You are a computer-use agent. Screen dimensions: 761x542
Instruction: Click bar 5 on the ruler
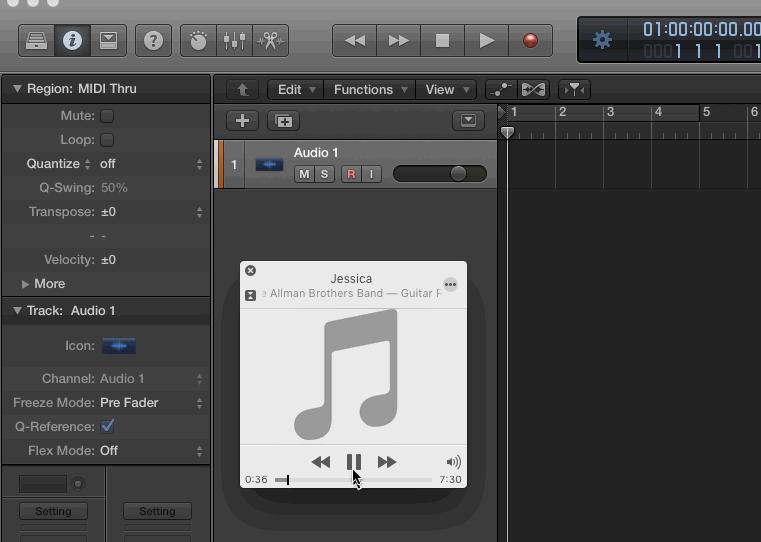(706, 112)
